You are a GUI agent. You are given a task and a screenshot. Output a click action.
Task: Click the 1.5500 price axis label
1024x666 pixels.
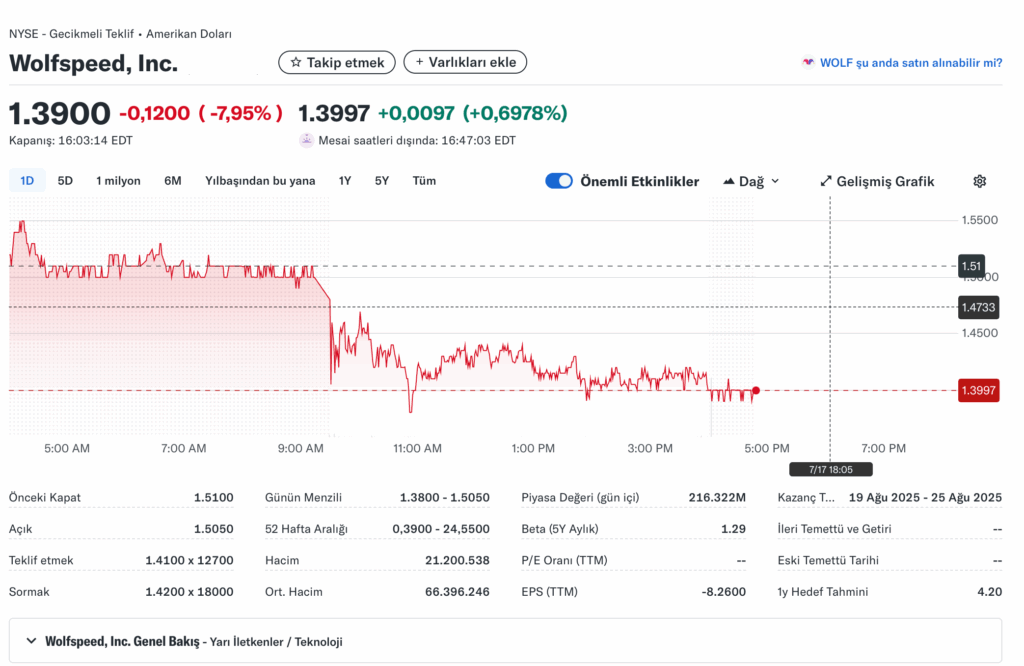(980, 220)
